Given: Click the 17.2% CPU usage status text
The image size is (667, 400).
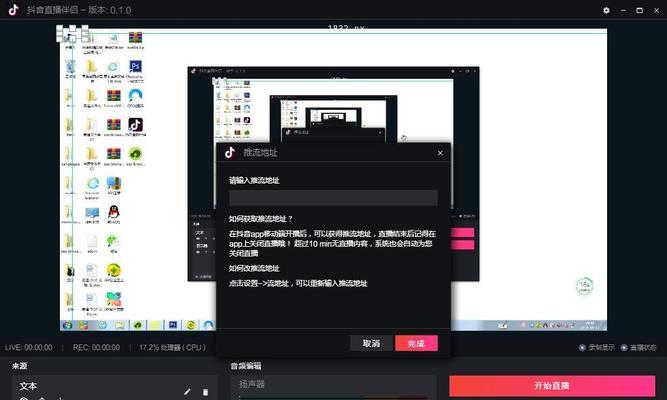Looking at the screenshot, I should [172, 348].
